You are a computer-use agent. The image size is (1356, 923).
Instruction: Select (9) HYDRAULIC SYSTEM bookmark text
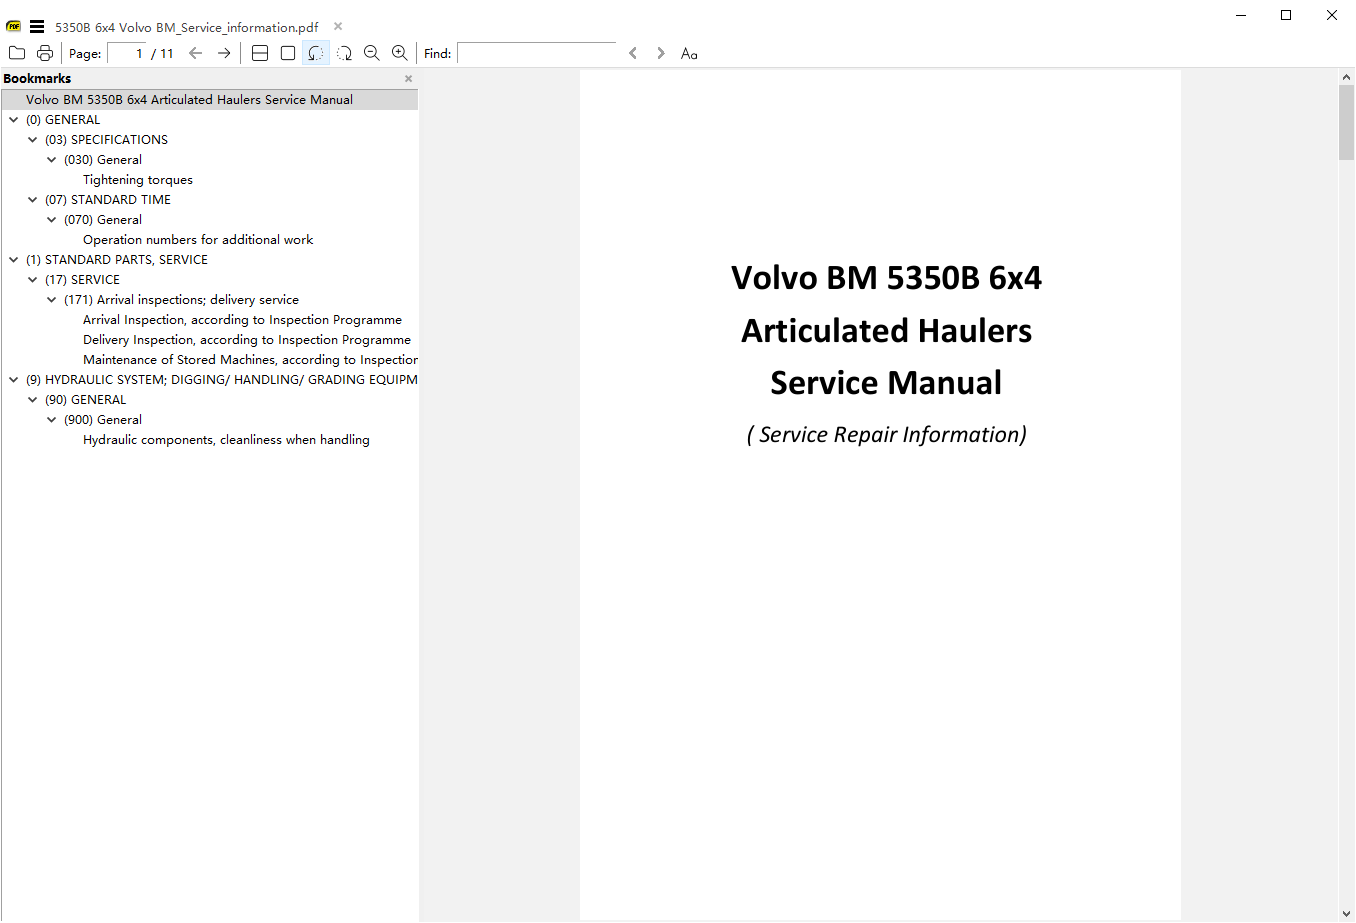[x=221, y=379]
